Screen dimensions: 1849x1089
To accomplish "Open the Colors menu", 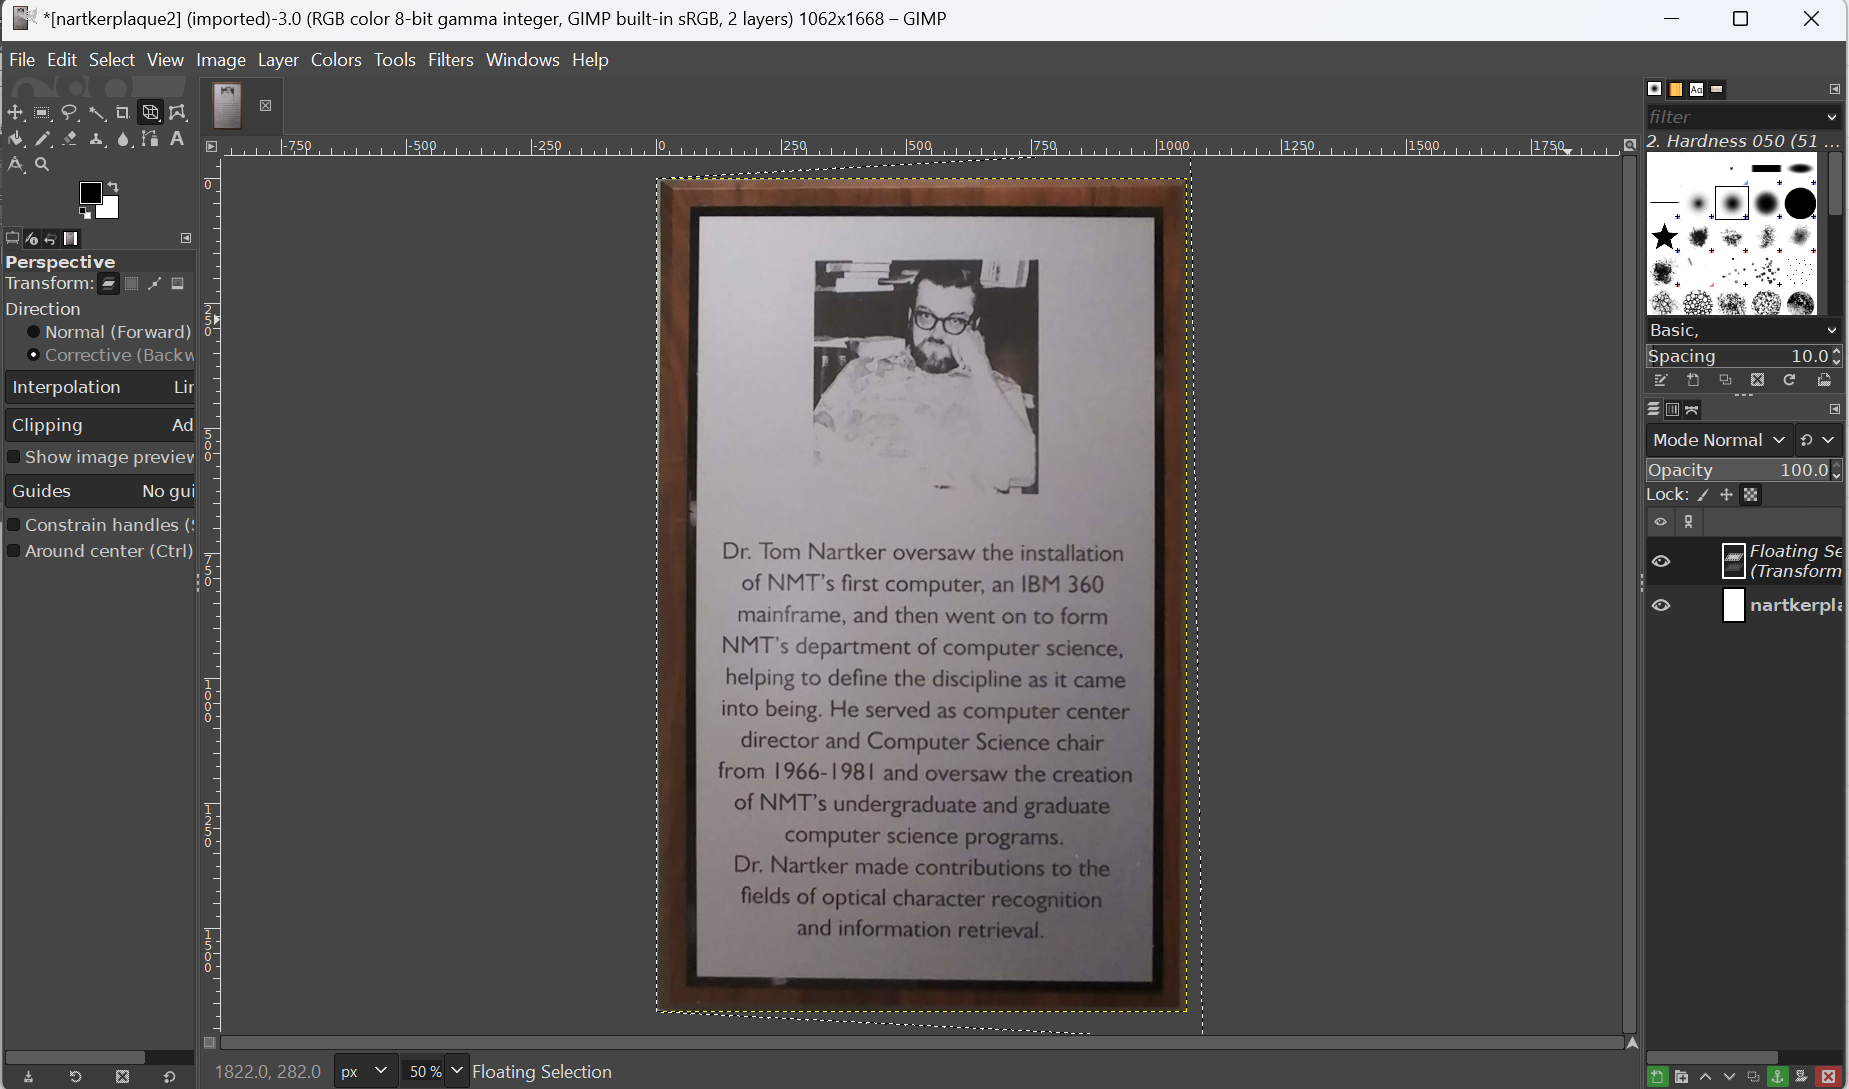I will point(336,60).
